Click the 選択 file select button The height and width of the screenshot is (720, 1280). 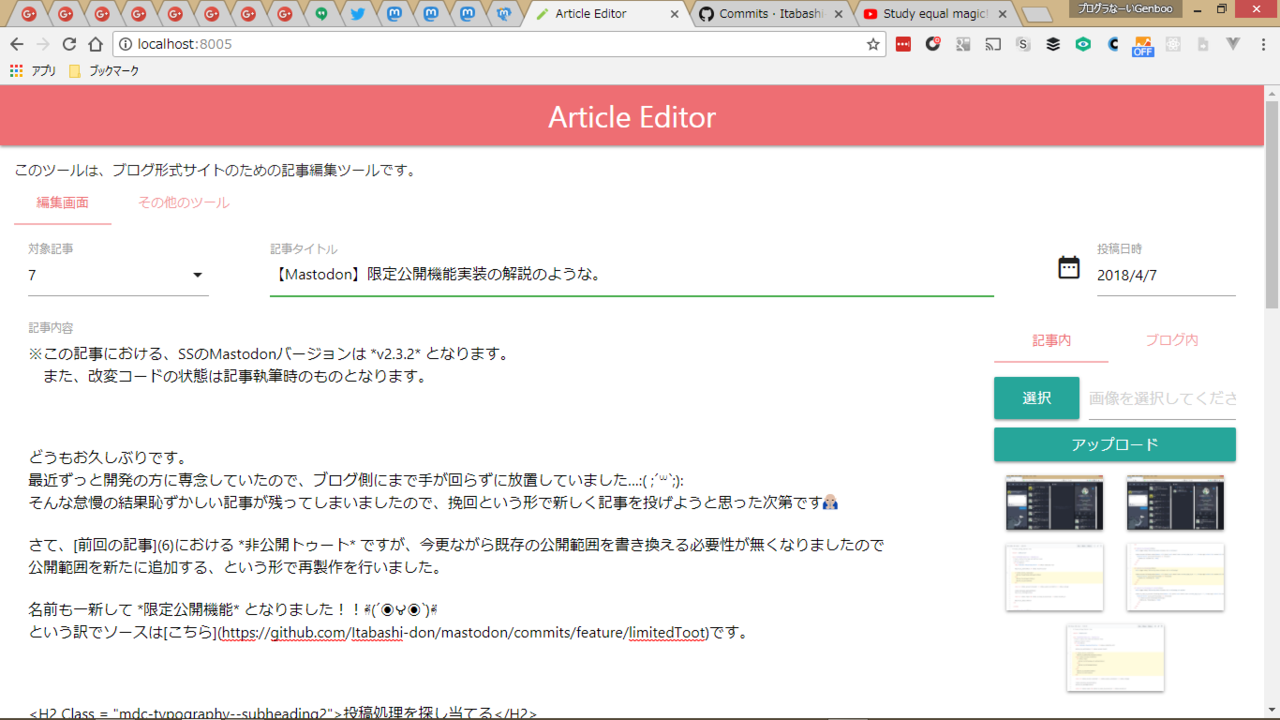click(1036, 398)
